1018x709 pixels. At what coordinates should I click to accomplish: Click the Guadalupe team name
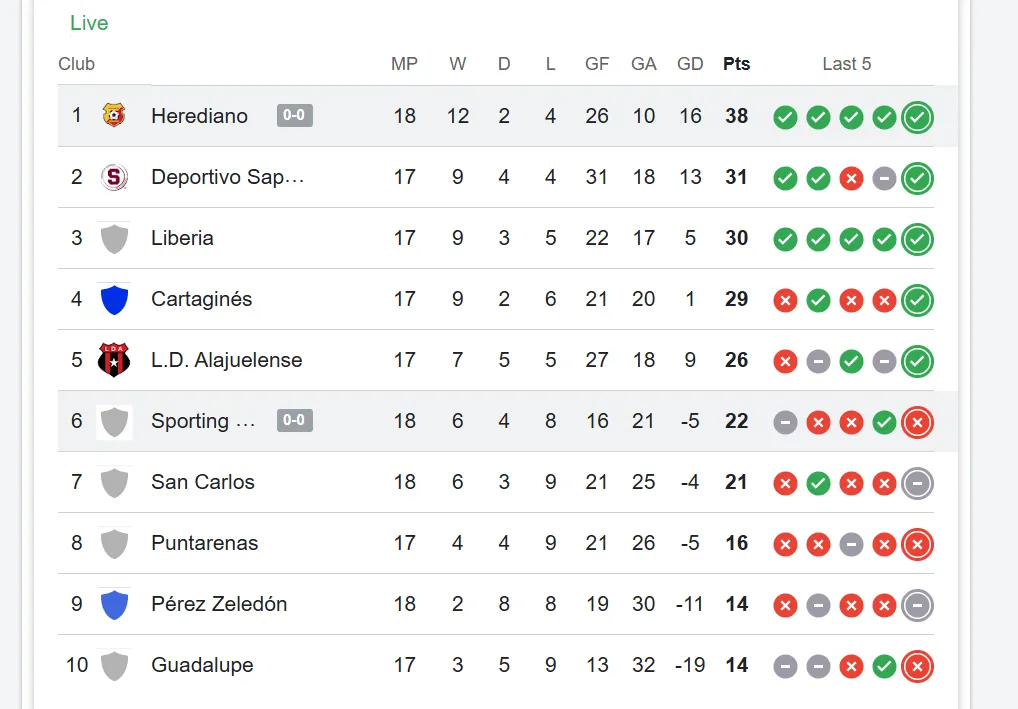click(x=202, y=665)
